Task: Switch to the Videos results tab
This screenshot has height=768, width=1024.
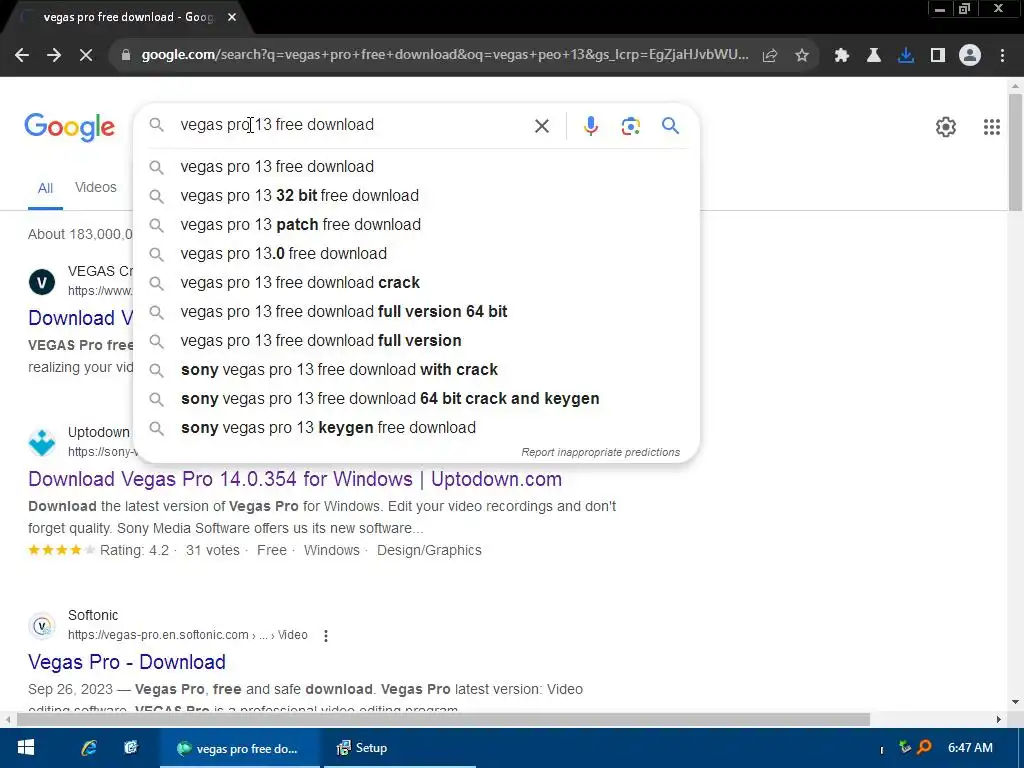Action: 95,187
